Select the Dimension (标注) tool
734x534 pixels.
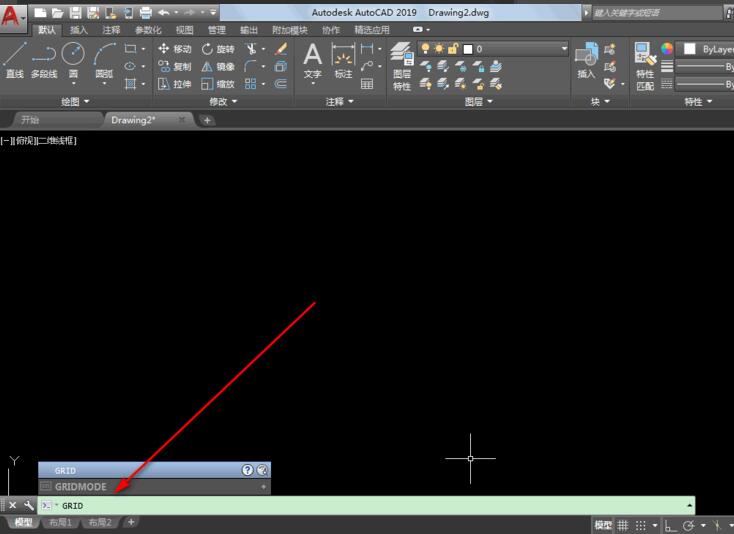coord(343,61)
